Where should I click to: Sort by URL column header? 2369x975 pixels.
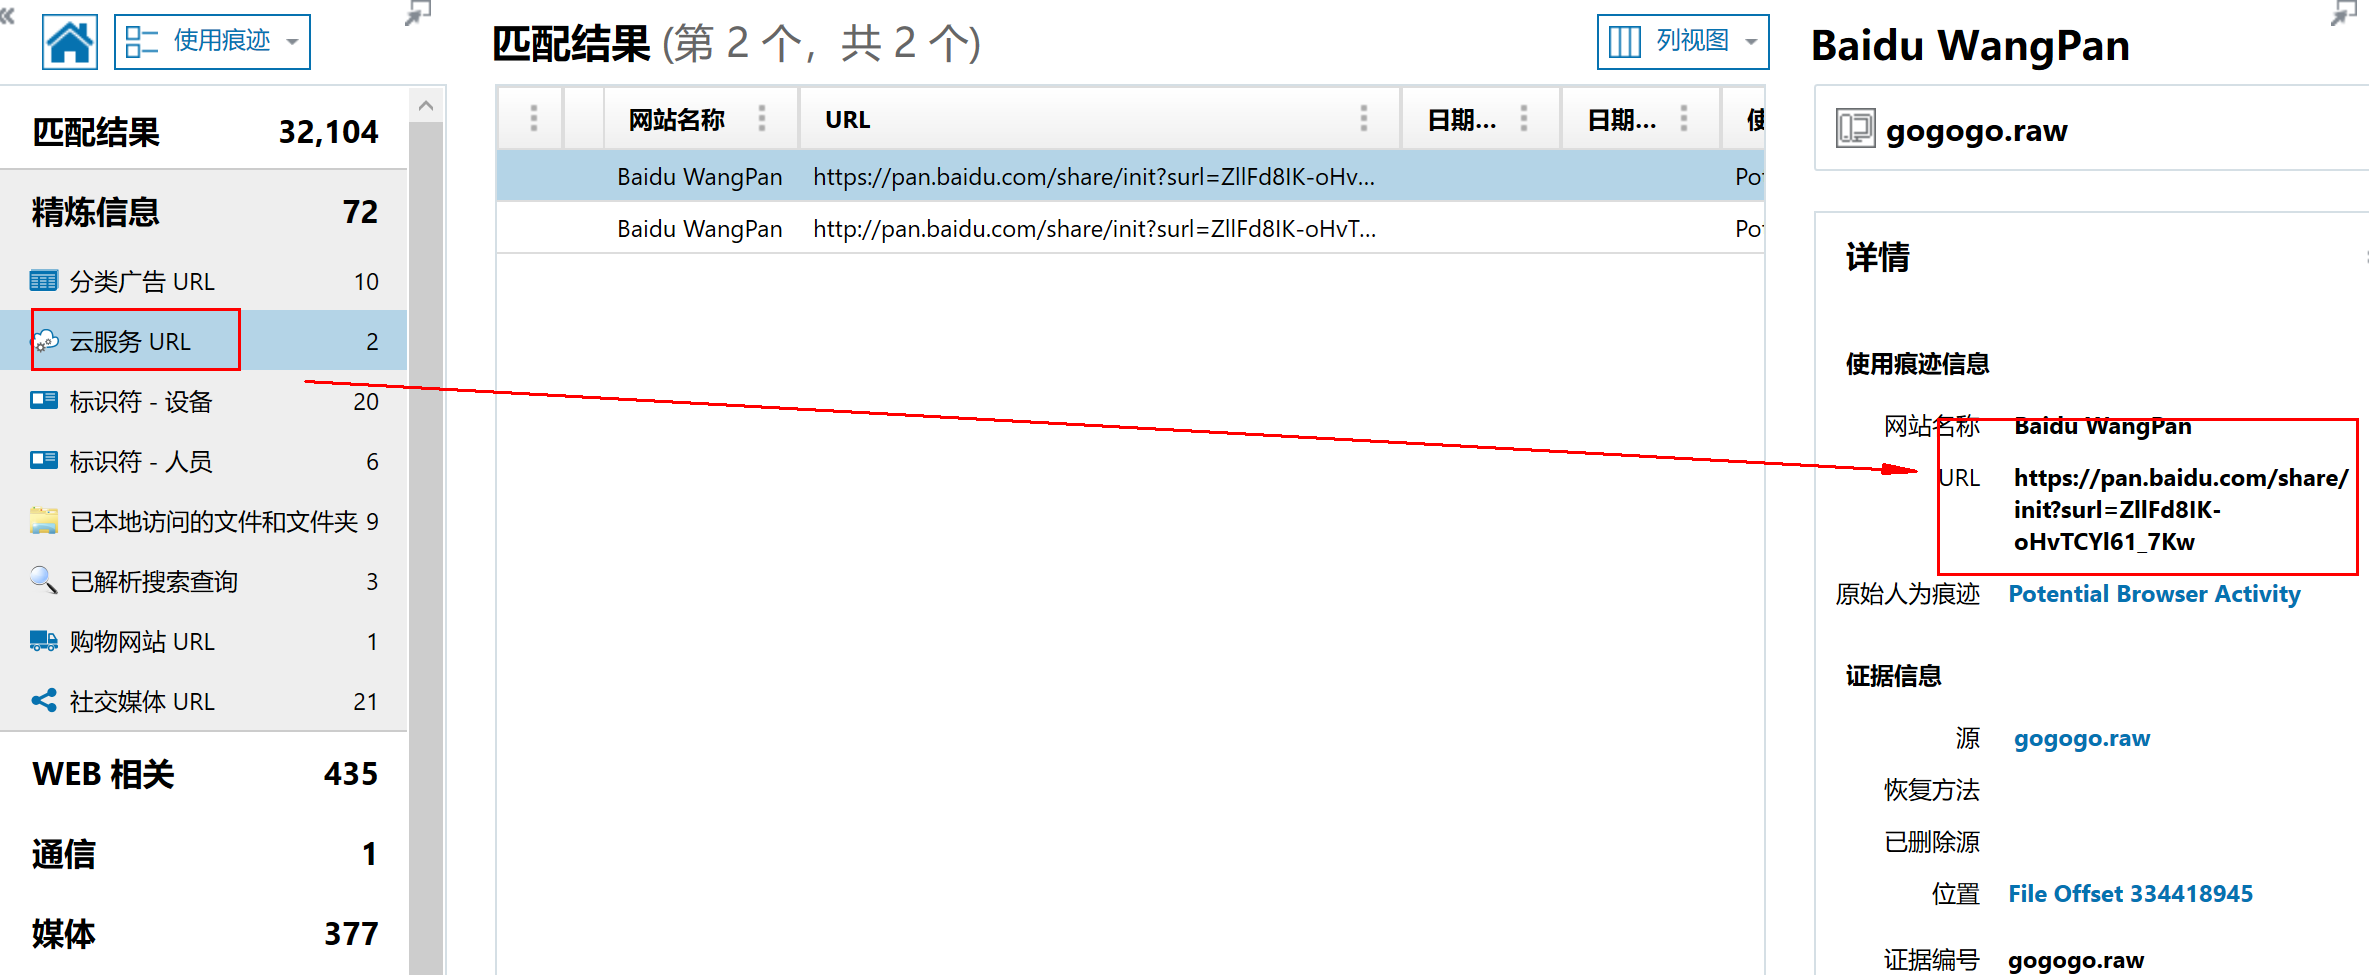pos(847,120)
